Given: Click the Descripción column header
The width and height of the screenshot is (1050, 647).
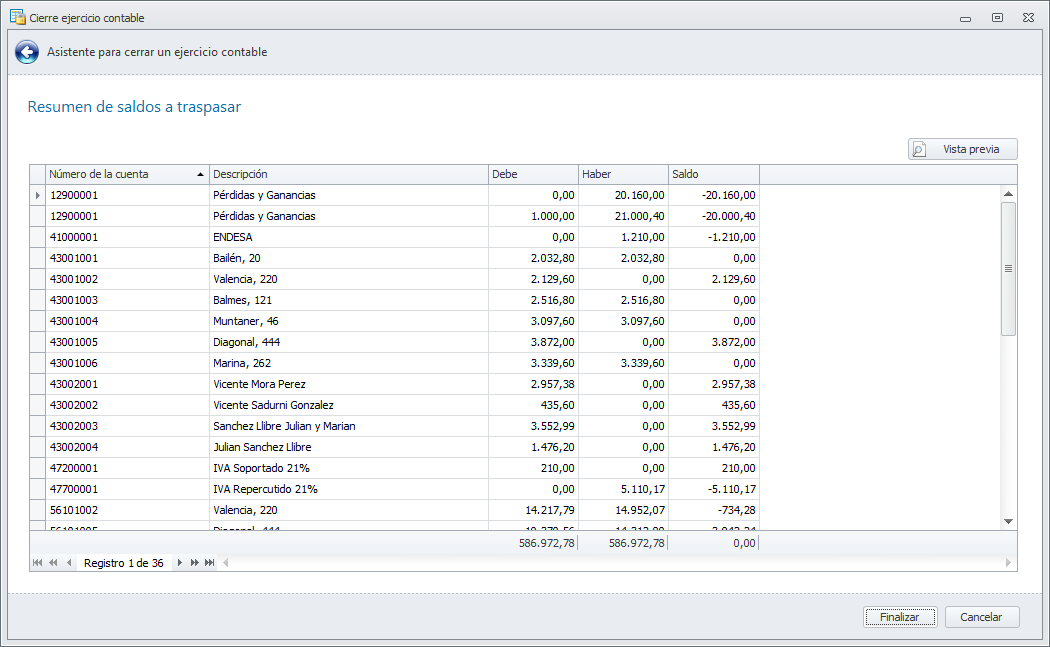Looking at the screenshot, I should click(x=348, y=174).
